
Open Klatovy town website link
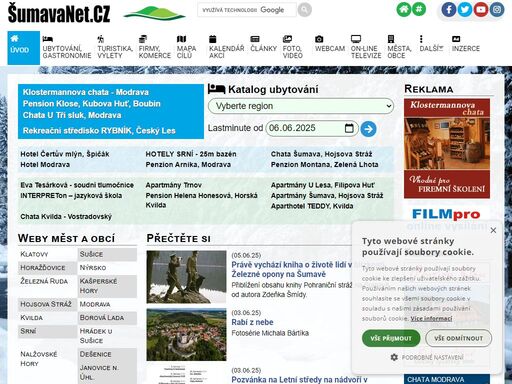[x=34, y=254]
